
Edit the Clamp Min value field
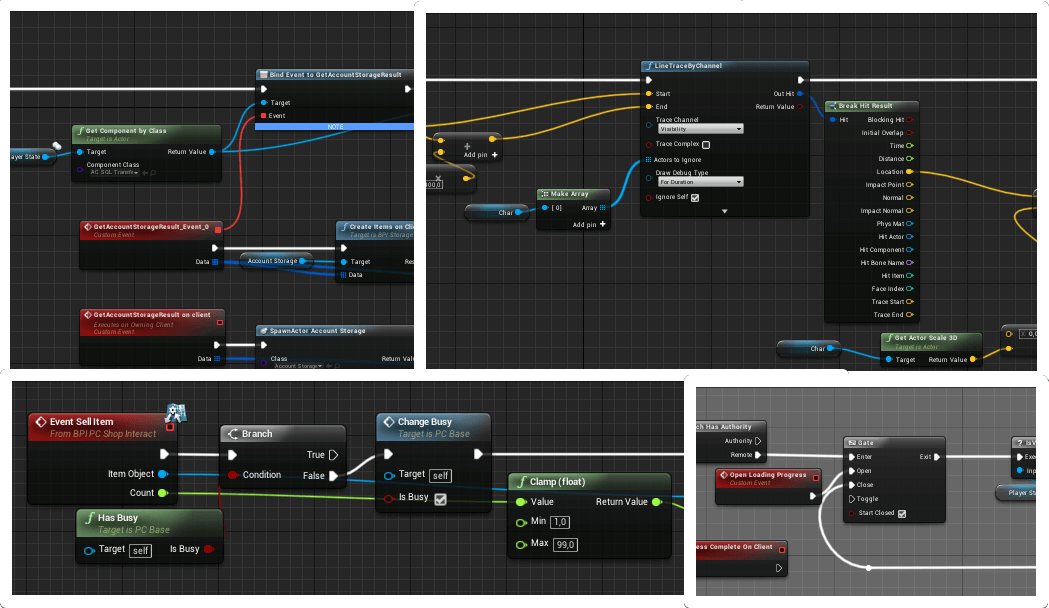560,522
